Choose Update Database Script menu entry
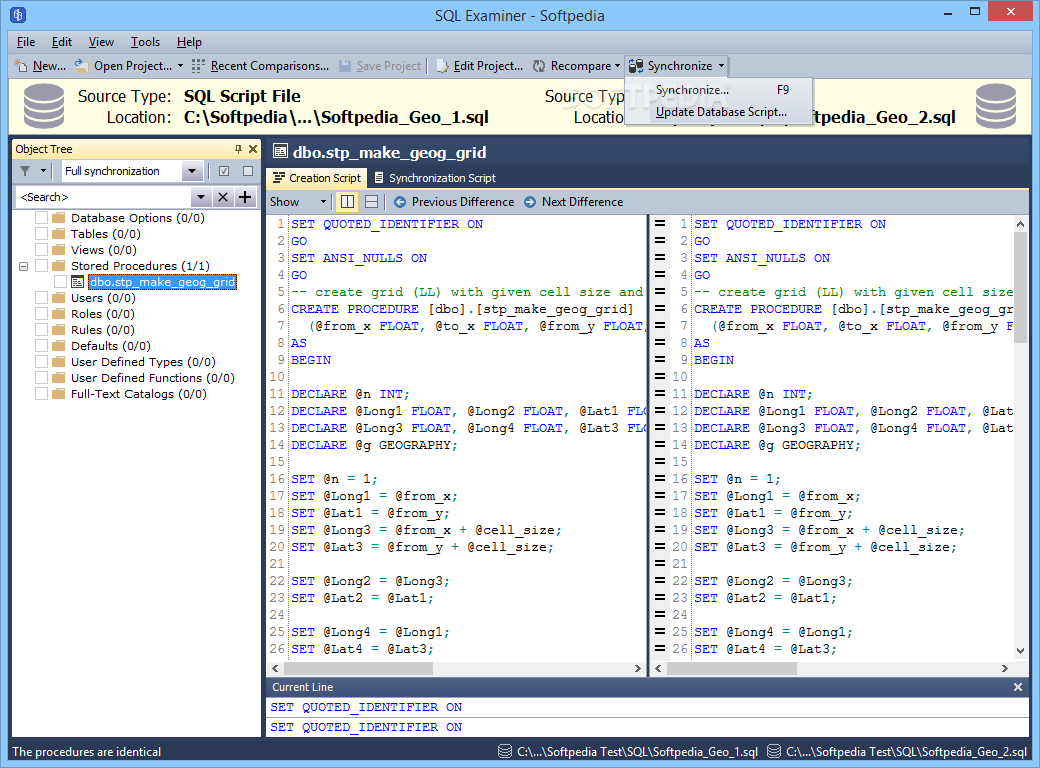Image resolution: width=1040 pixels, height=768 pixels. click(718, 112)
